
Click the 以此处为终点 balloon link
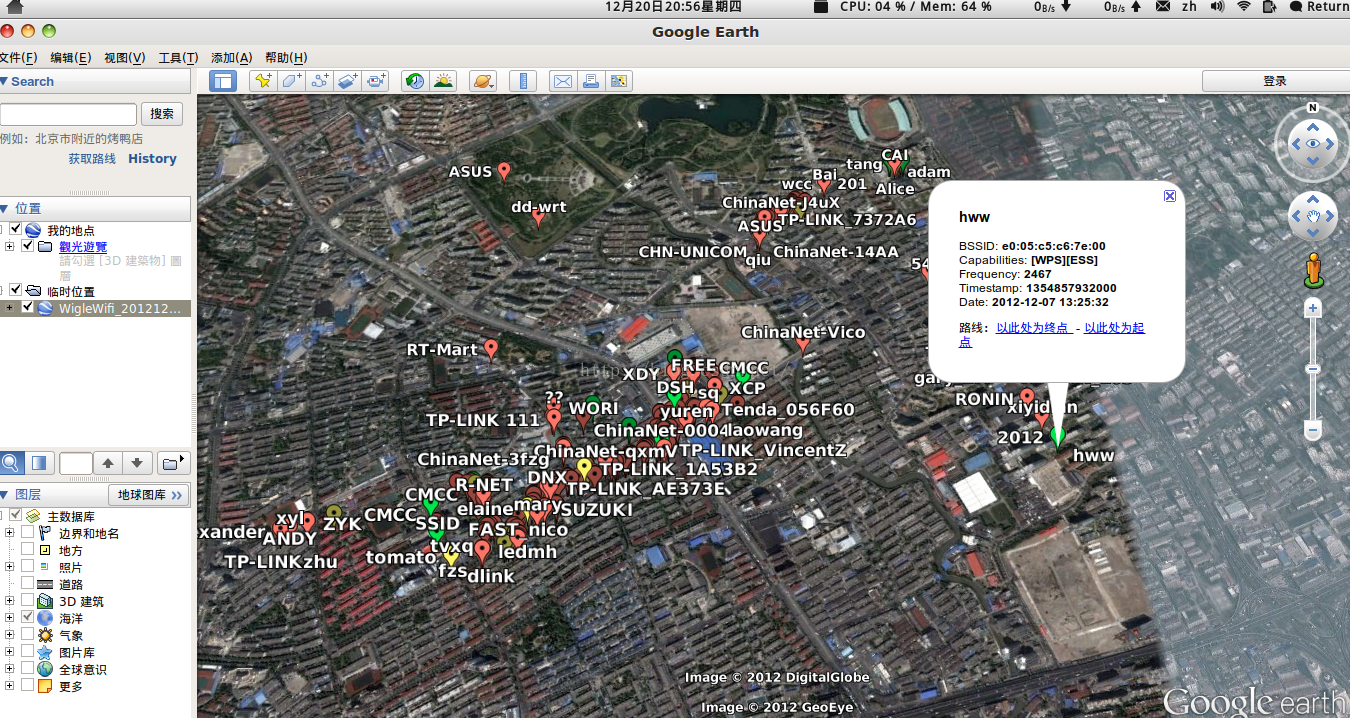pyautogui.click(x=1033, y=328)
